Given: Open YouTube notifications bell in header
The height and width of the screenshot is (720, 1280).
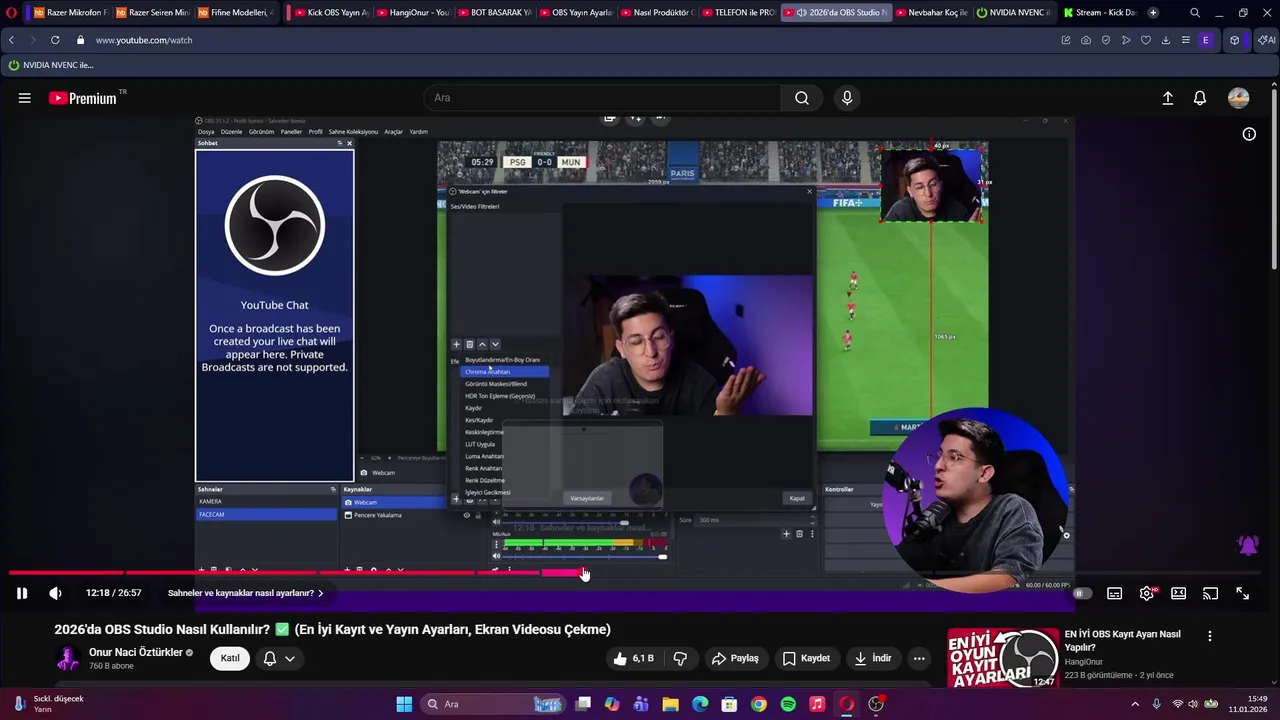Looking at the screenshot, I should coord(1200,98).
